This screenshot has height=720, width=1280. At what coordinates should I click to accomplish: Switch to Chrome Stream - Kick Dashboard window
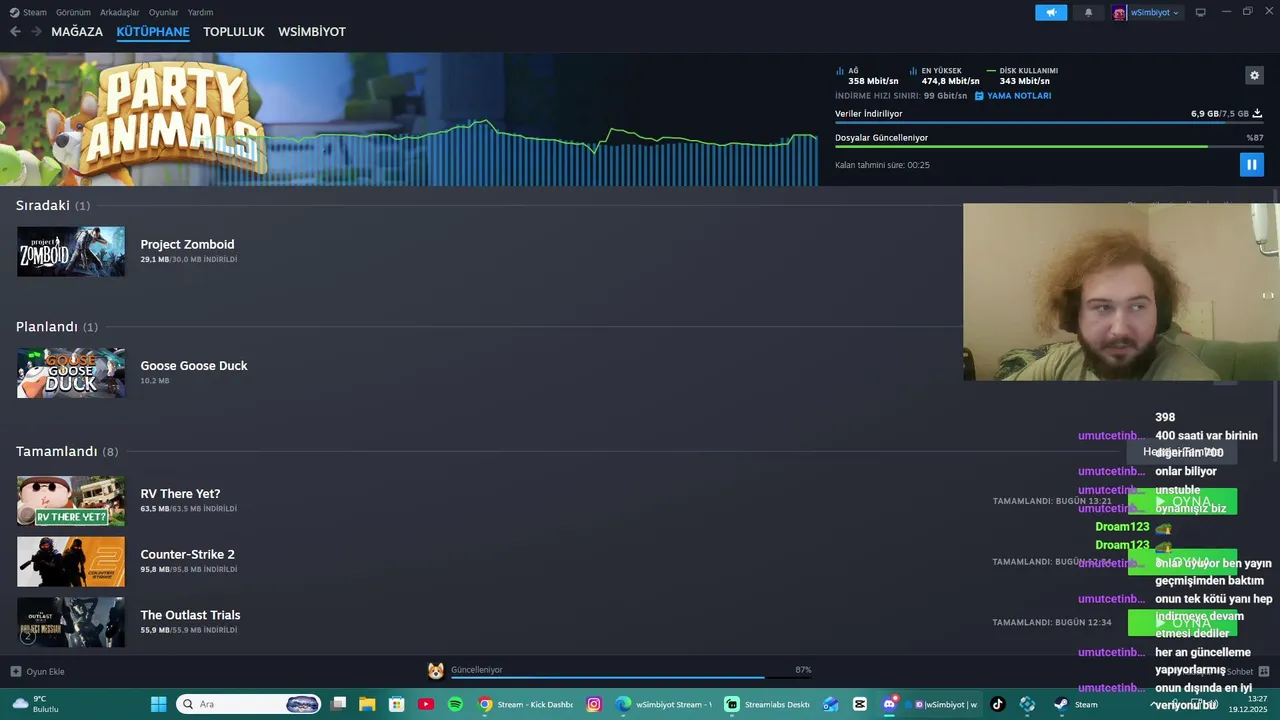click(x=525, y=704)
